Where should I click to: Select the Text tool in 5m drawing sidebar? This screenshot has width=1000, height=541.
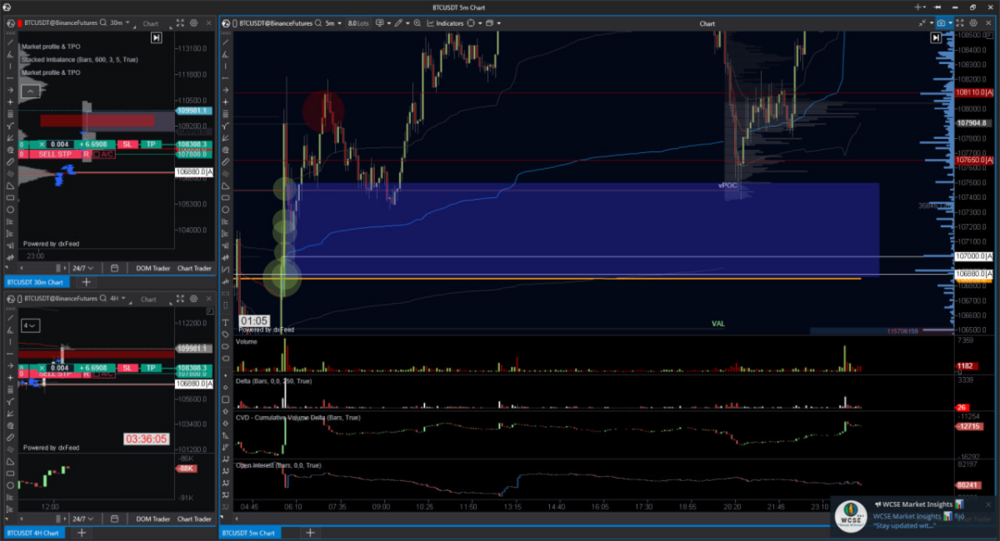pos(226,323)
